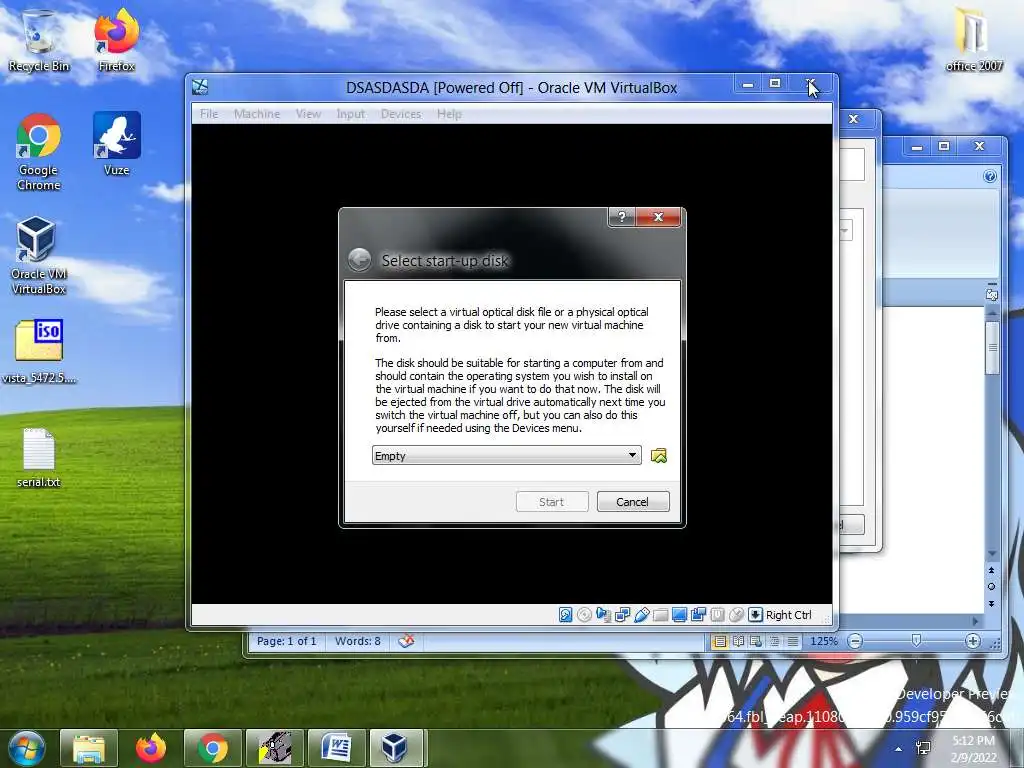
Task: Switch to Word from the taskbar
Action: [x=336, y=748]
